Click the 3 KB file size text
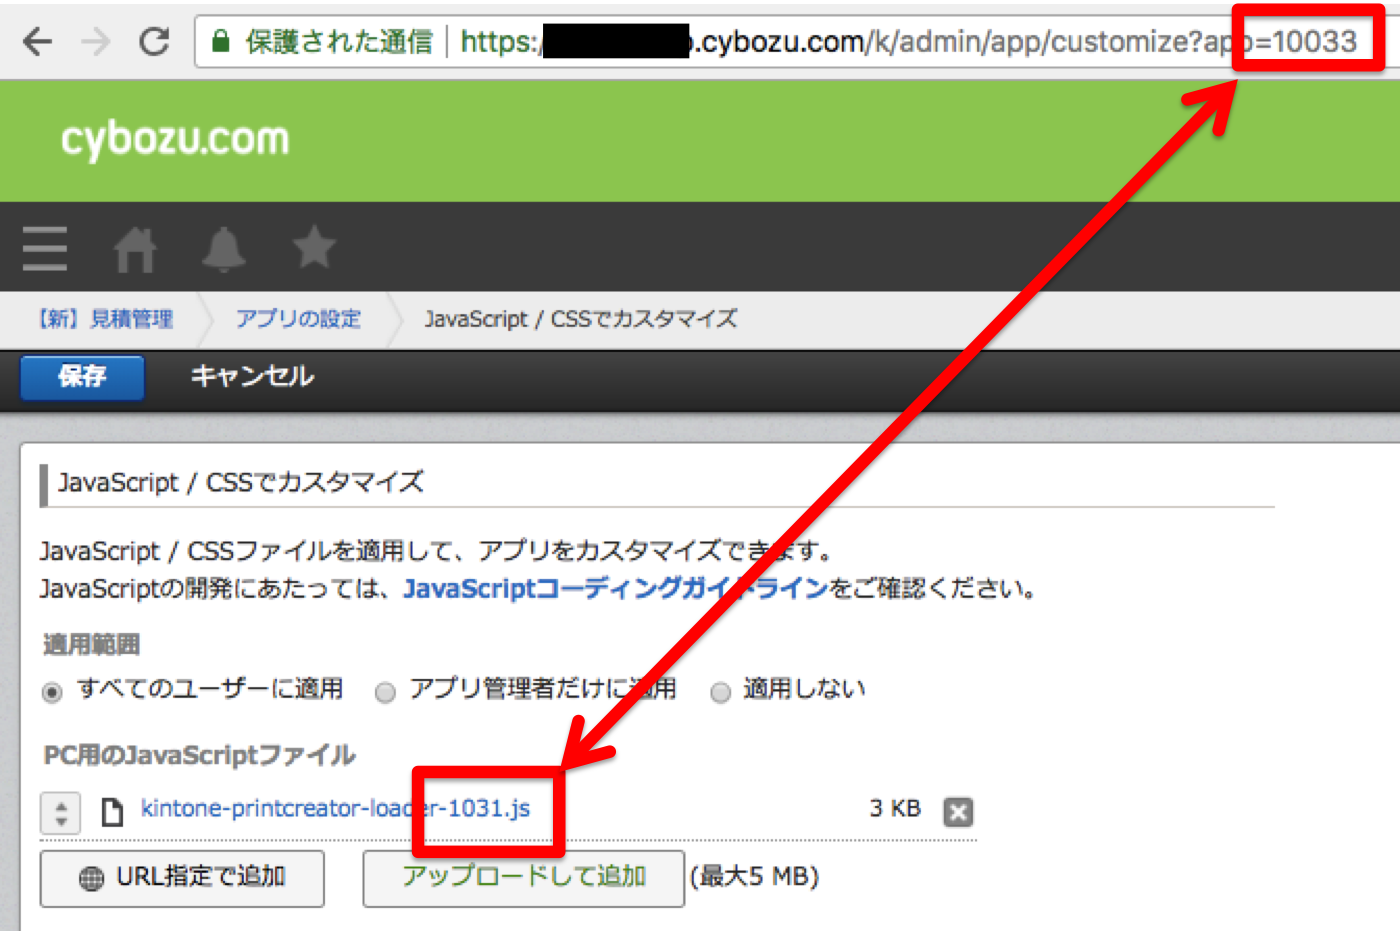This screenshot has height=931, width=1400. pos(895,808)
